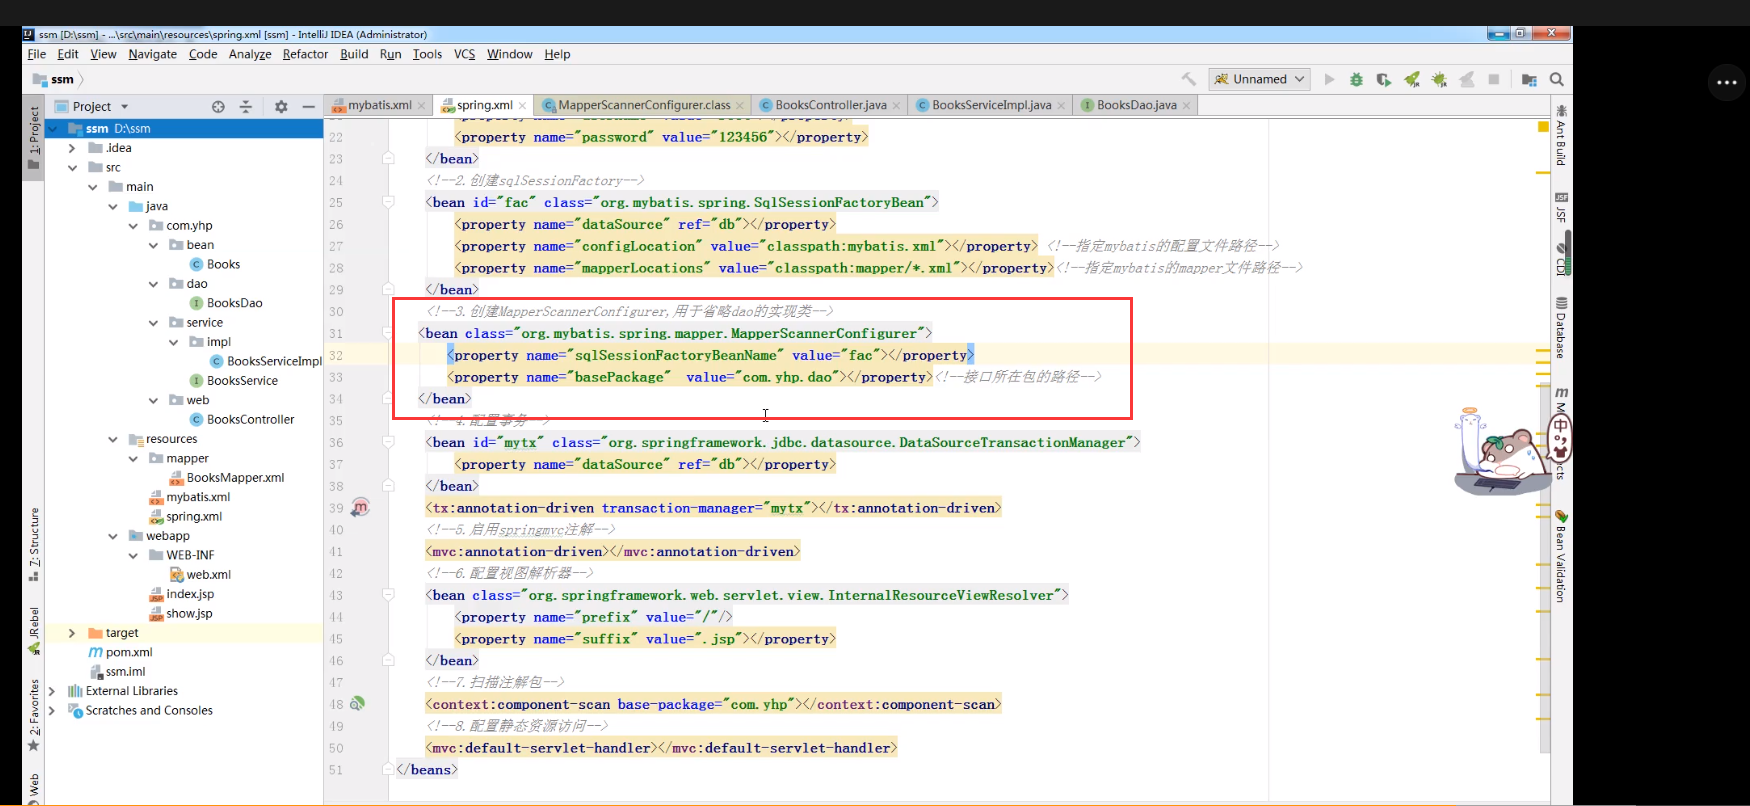This screenshot has width=1750, height=806.
Task: Run Unnamed with coverage
Action: pyautogui.click(x=1384, y=79)
